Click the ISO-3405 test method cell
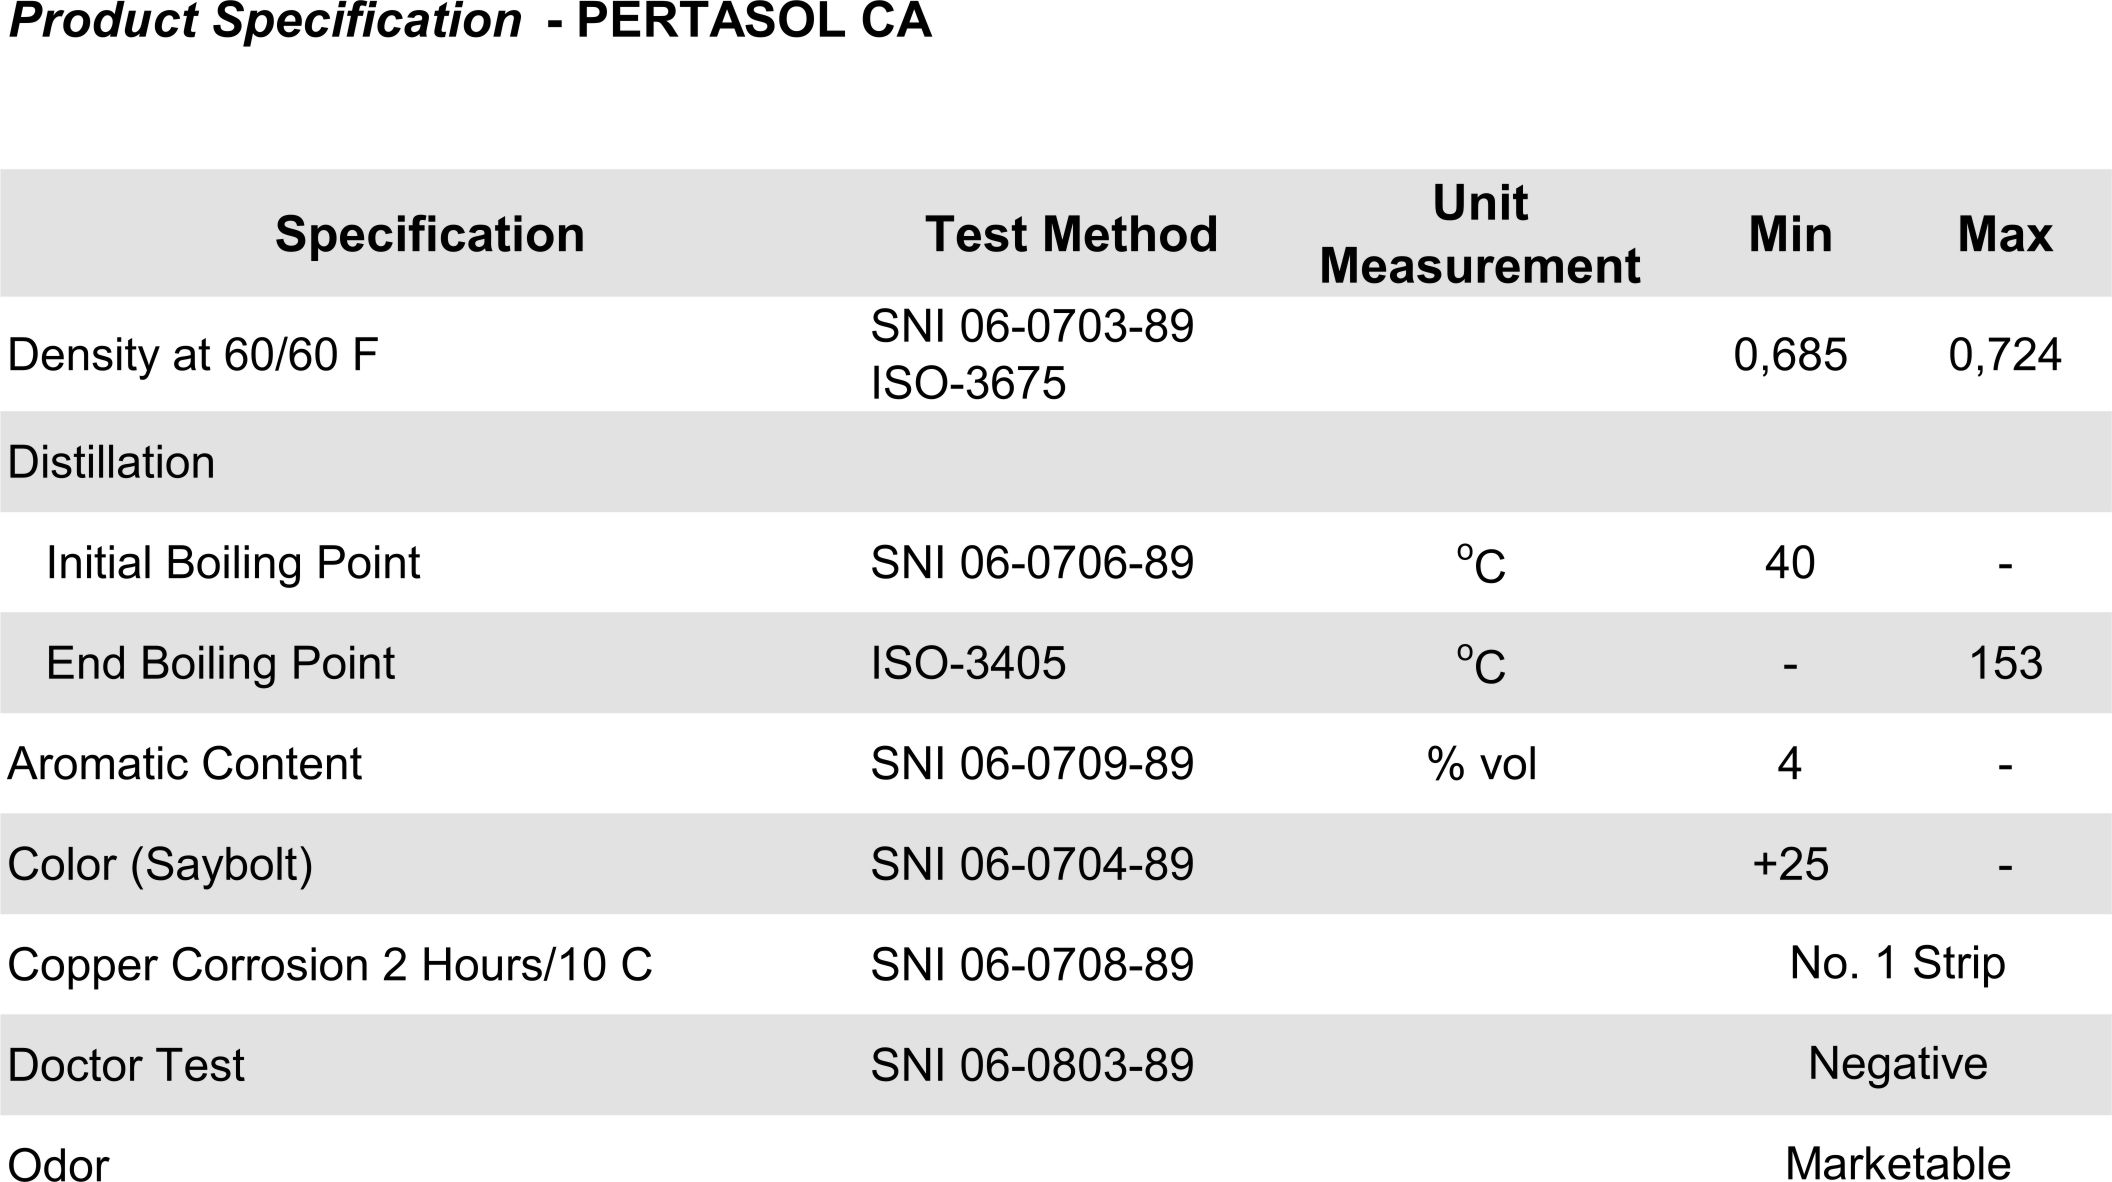Viewport: 2112px width, 1182px height. pos(968,663)
